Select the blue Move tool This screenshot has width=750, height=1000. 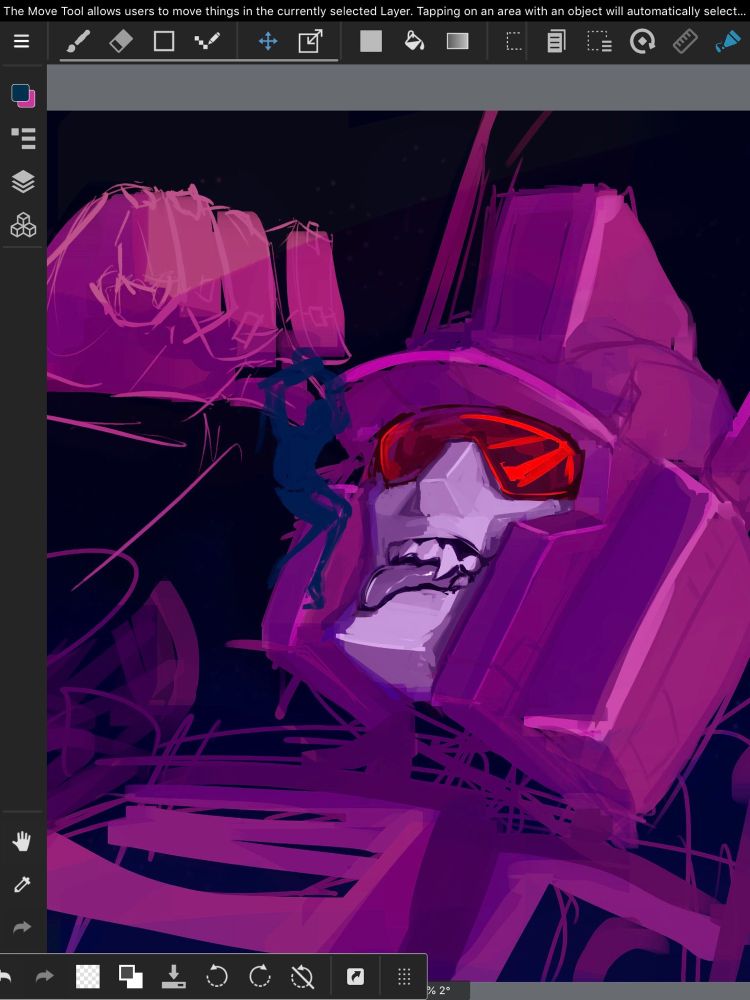[x=268, y=42]
